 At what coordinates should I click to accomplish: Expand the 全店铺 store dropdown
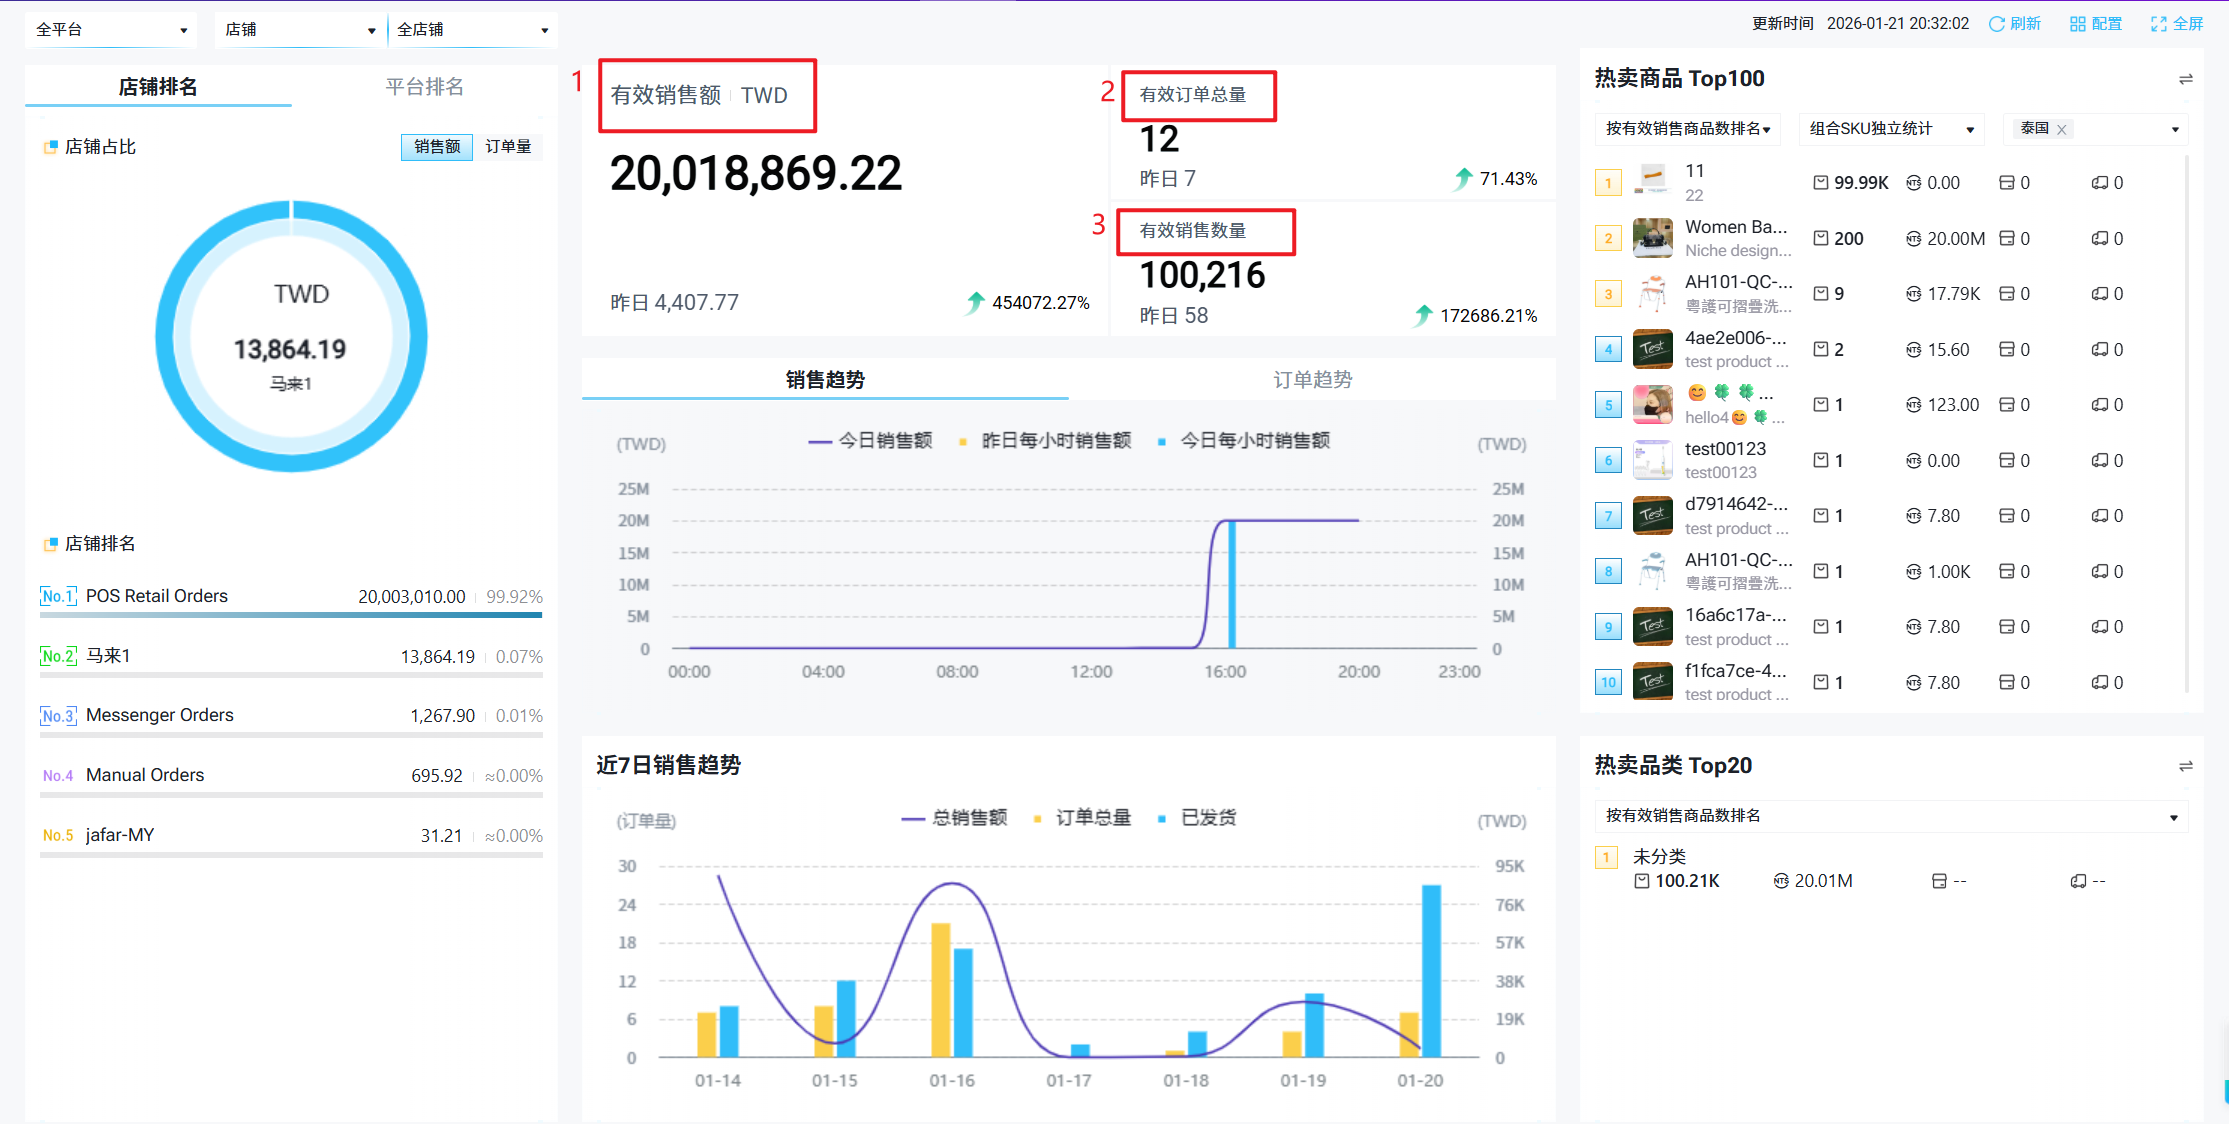pyautogui.click(x=472, y=30)
